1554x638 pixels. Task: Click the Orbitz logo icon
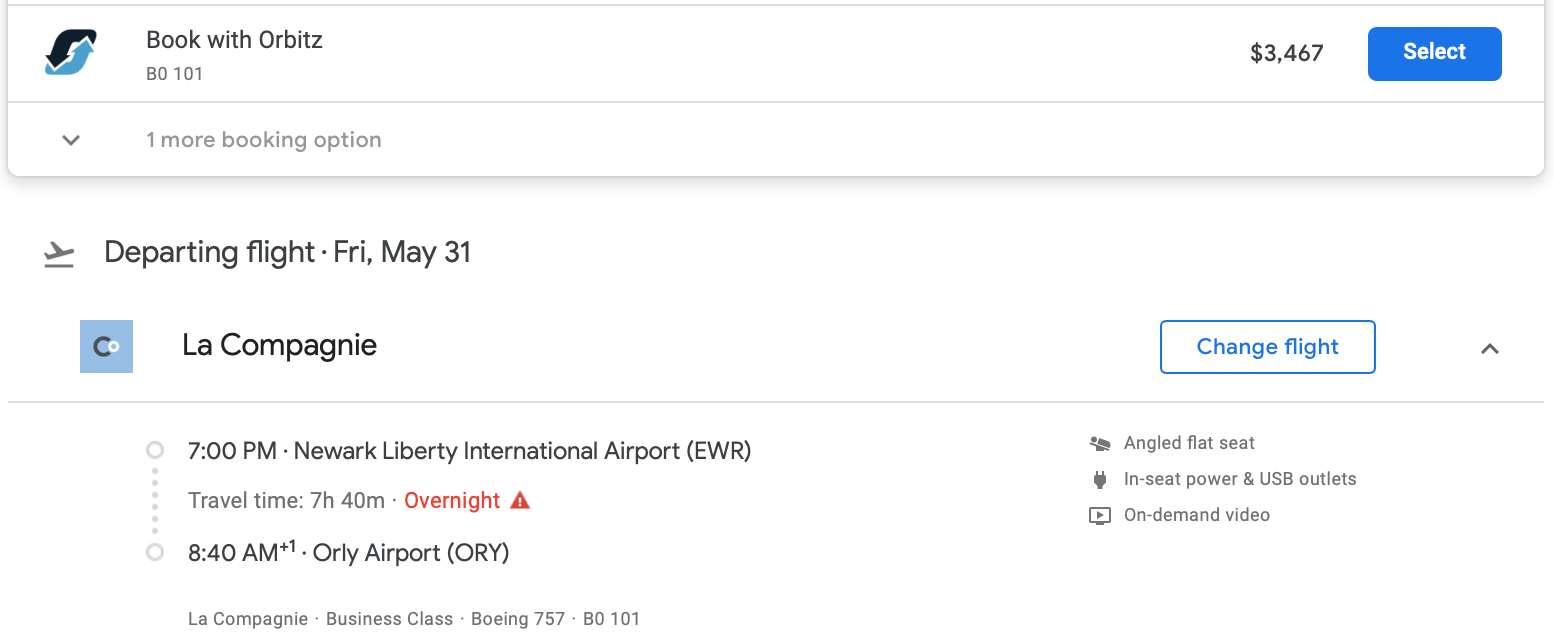(71, 53)
